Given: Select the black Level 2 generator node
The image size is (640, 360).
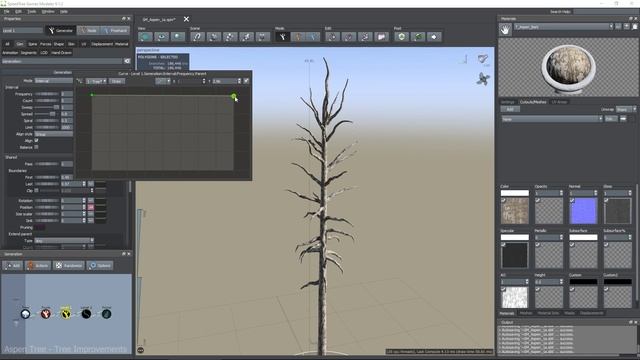Looking at the screenshot, I should click(x=86, y=314).
